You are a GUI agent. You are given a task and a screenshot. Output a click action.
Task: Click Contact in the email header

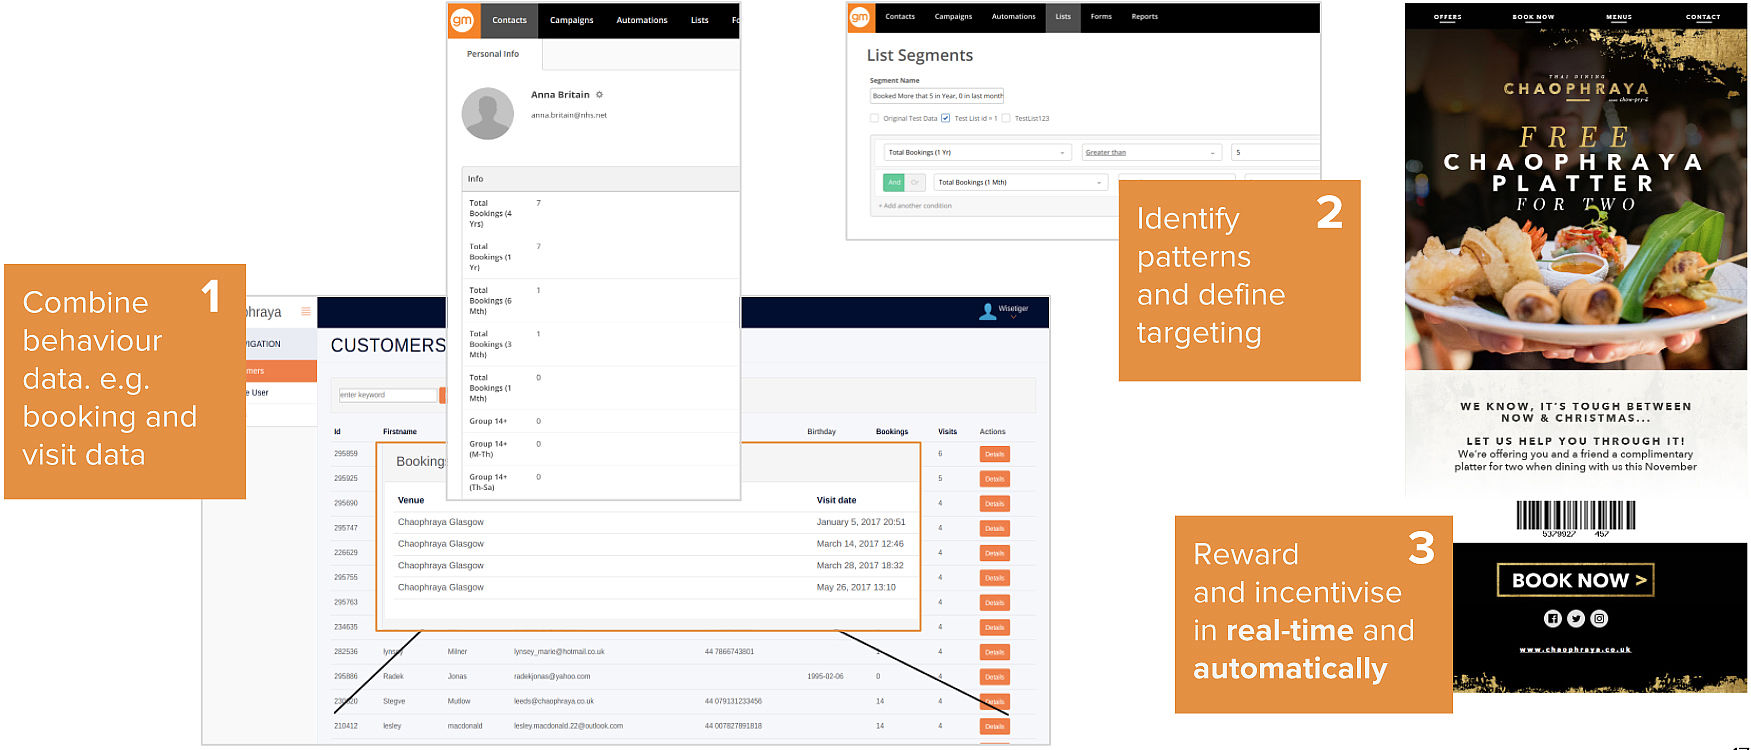(1703, 17)
